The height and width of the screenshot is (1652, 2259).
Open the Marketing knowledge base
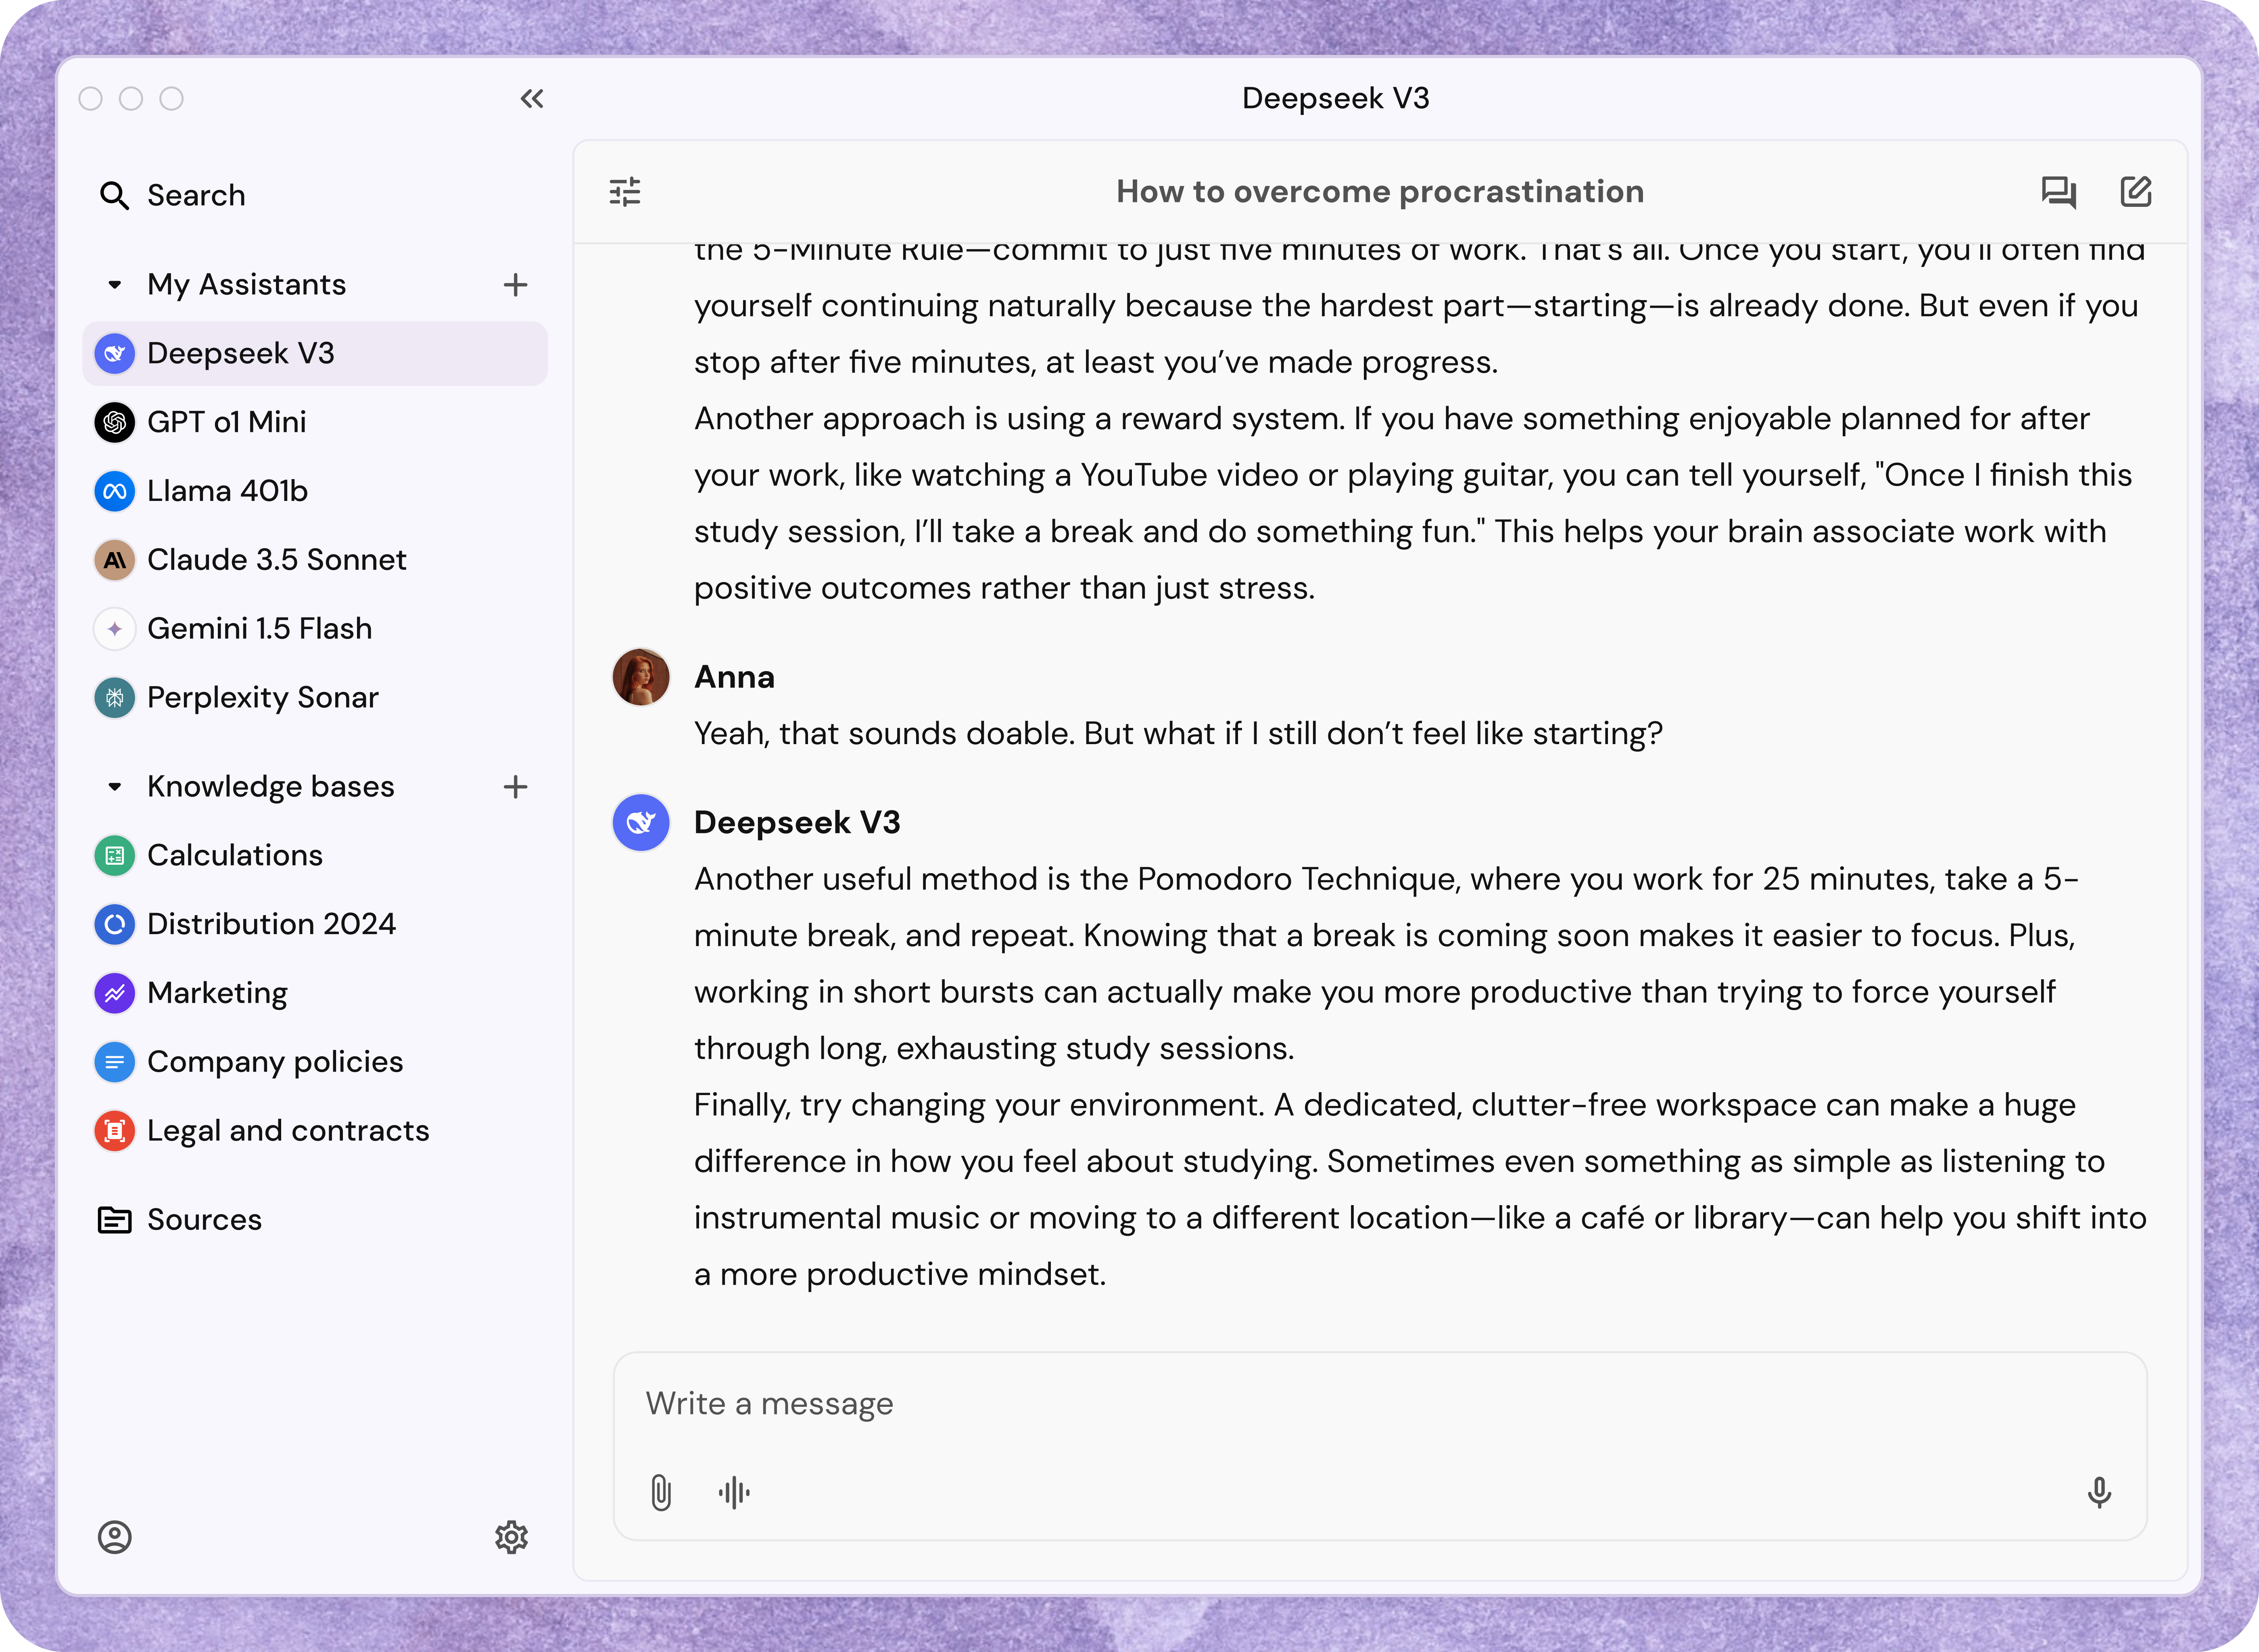315,993
